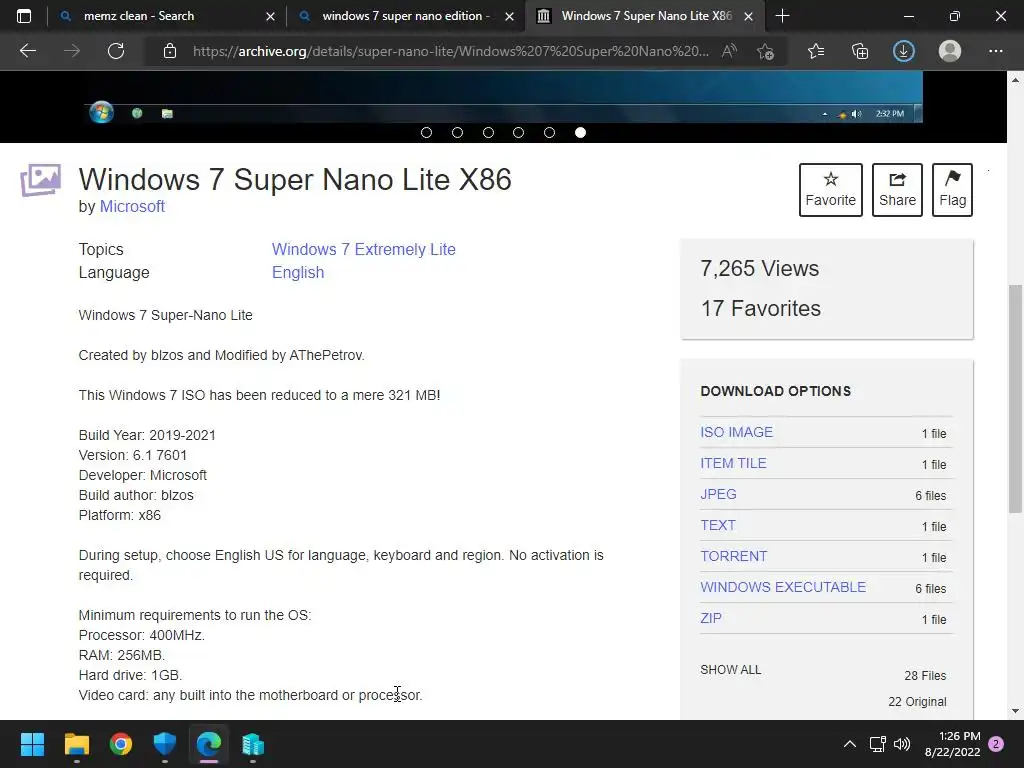Screen dimensions: 1024x768
Task: Open the Favorites list icon
Action: point(816,51)
